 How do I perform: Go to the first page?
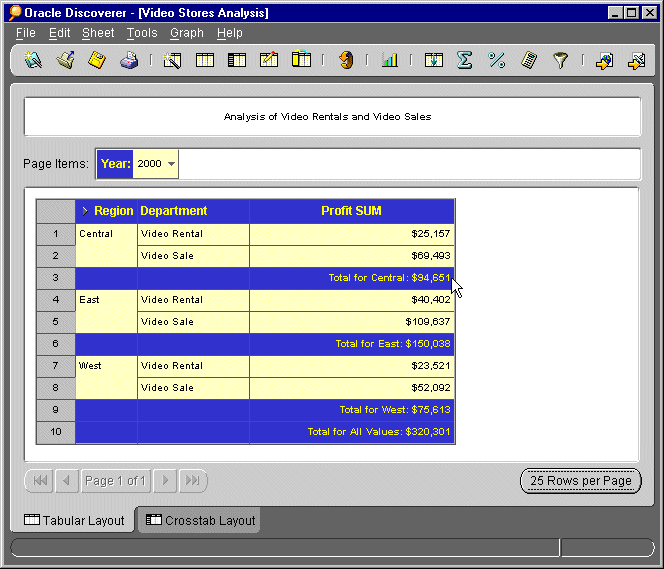click(39, 481)
